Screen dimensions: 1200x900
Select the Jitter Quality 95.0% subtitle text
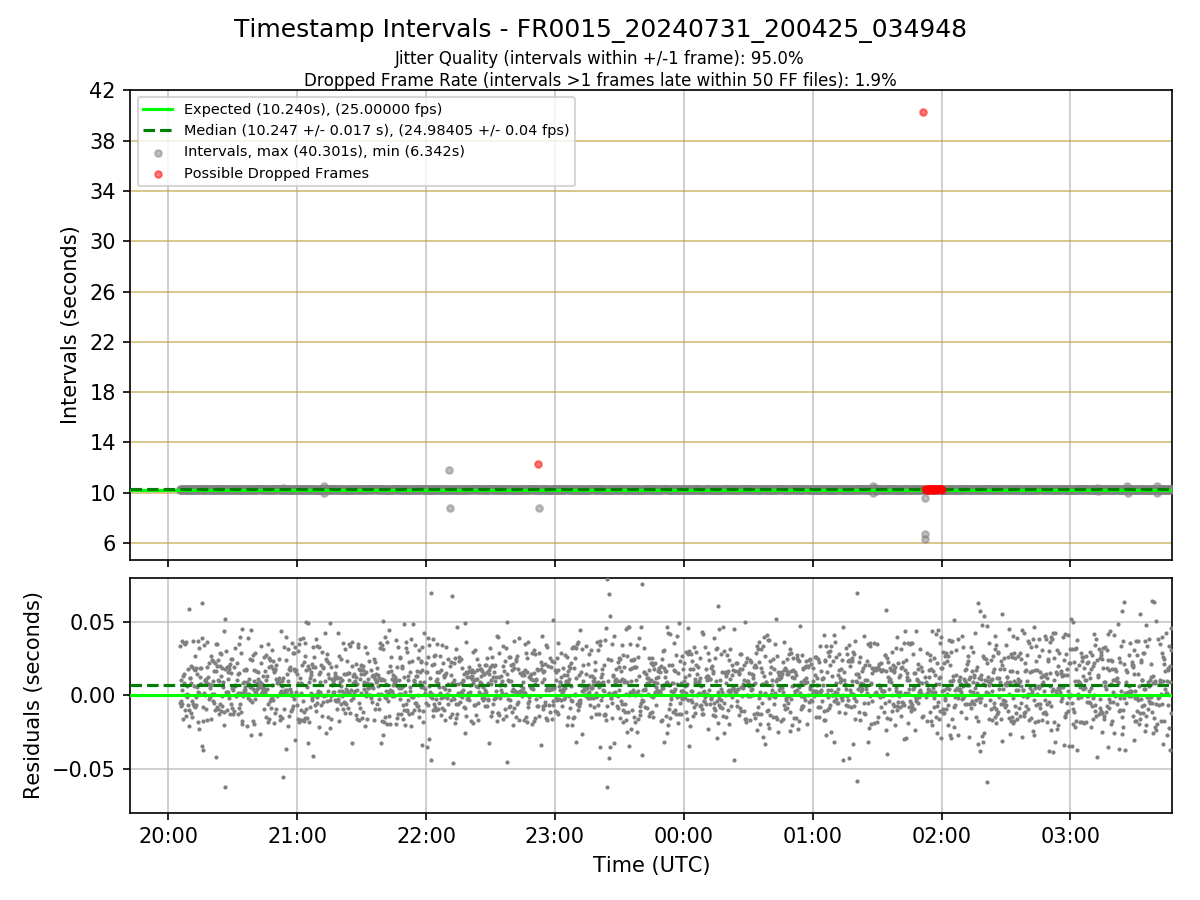(599, 58)
